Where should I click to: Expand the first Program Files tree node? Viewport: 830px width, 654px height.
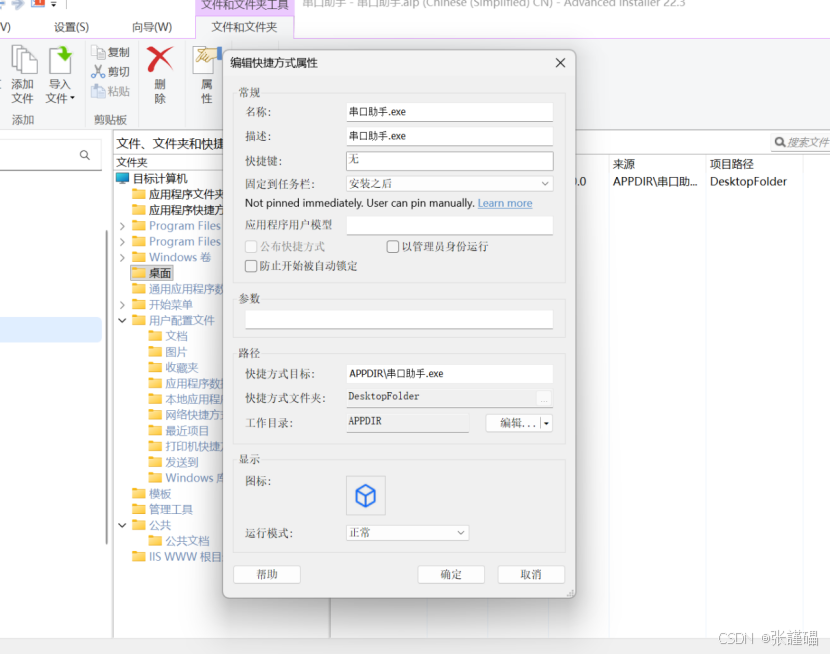(x=122, y=226)
